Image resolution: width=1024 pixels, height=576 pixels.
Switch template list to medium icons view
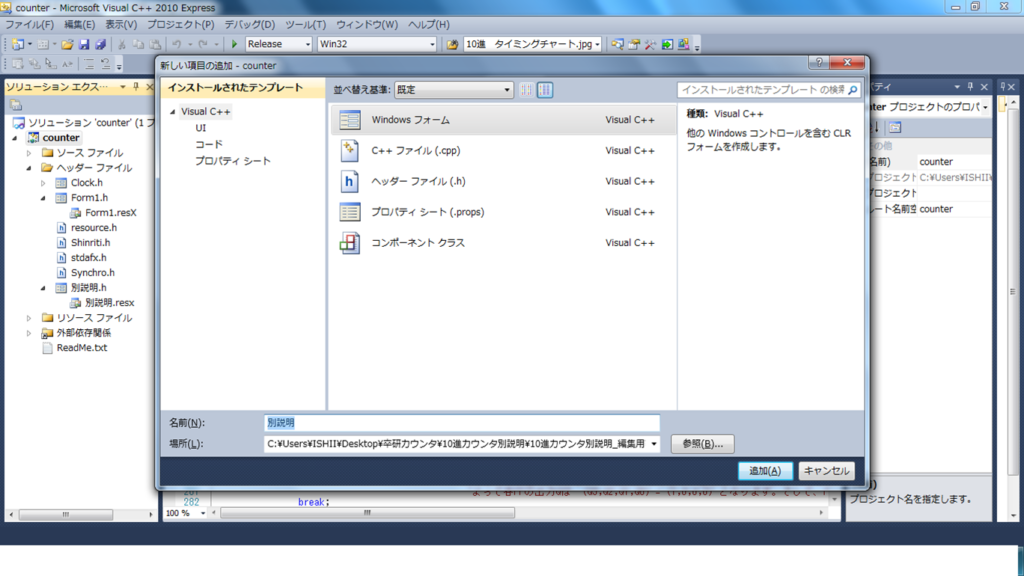(545, 90)
